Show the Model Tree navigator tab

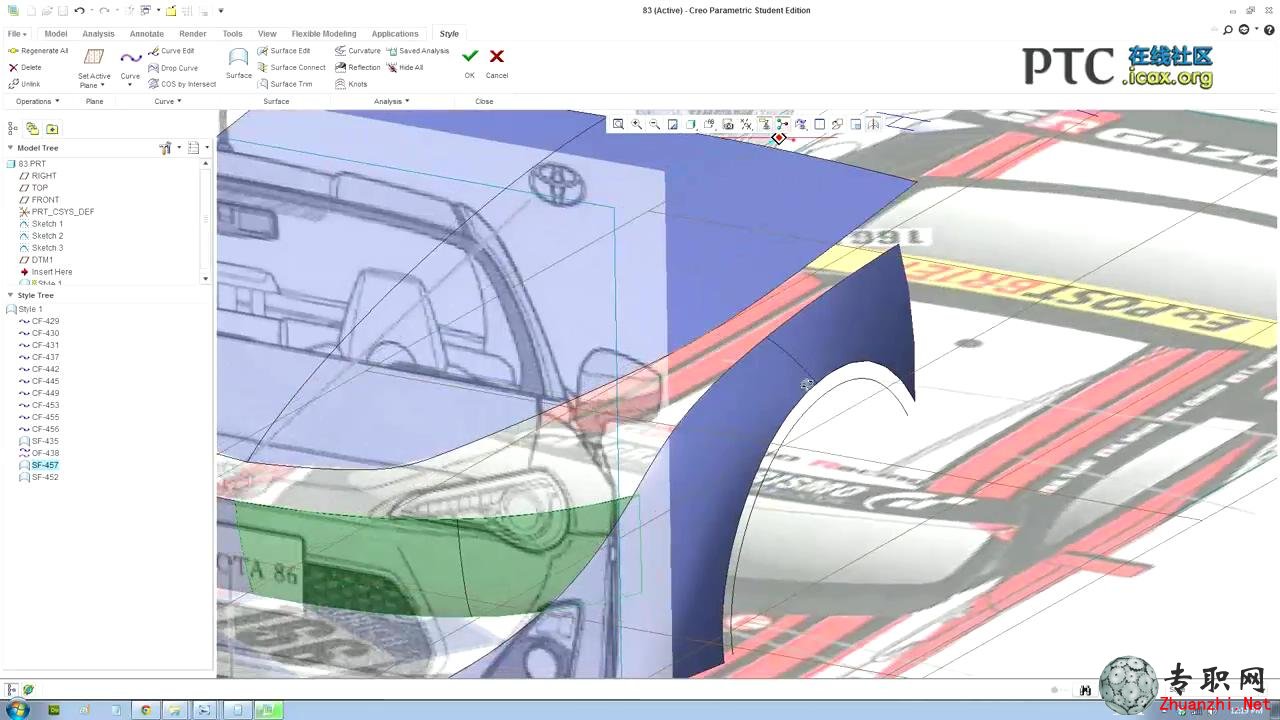pyautogui.click(x=13, y=128)
